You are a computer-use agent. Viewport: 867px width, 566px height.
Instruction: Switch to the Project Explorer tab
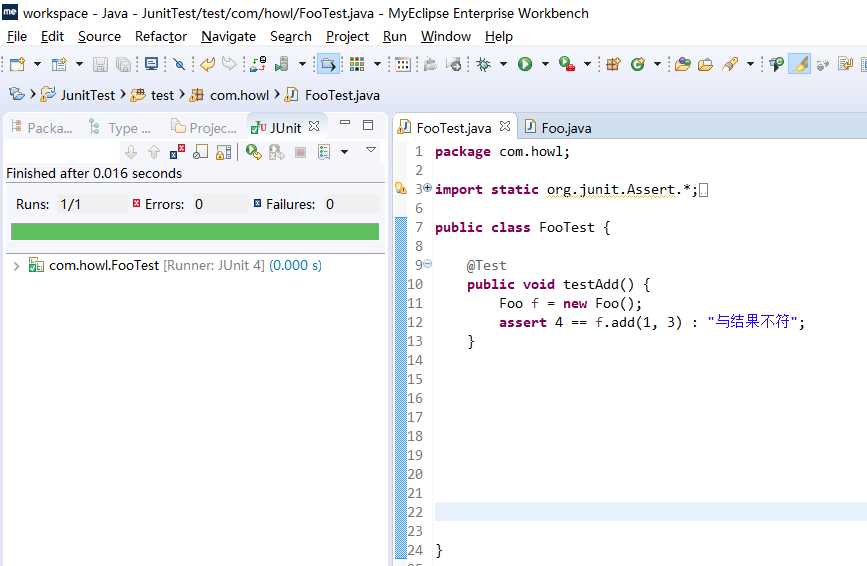click(x=203, y=128)
